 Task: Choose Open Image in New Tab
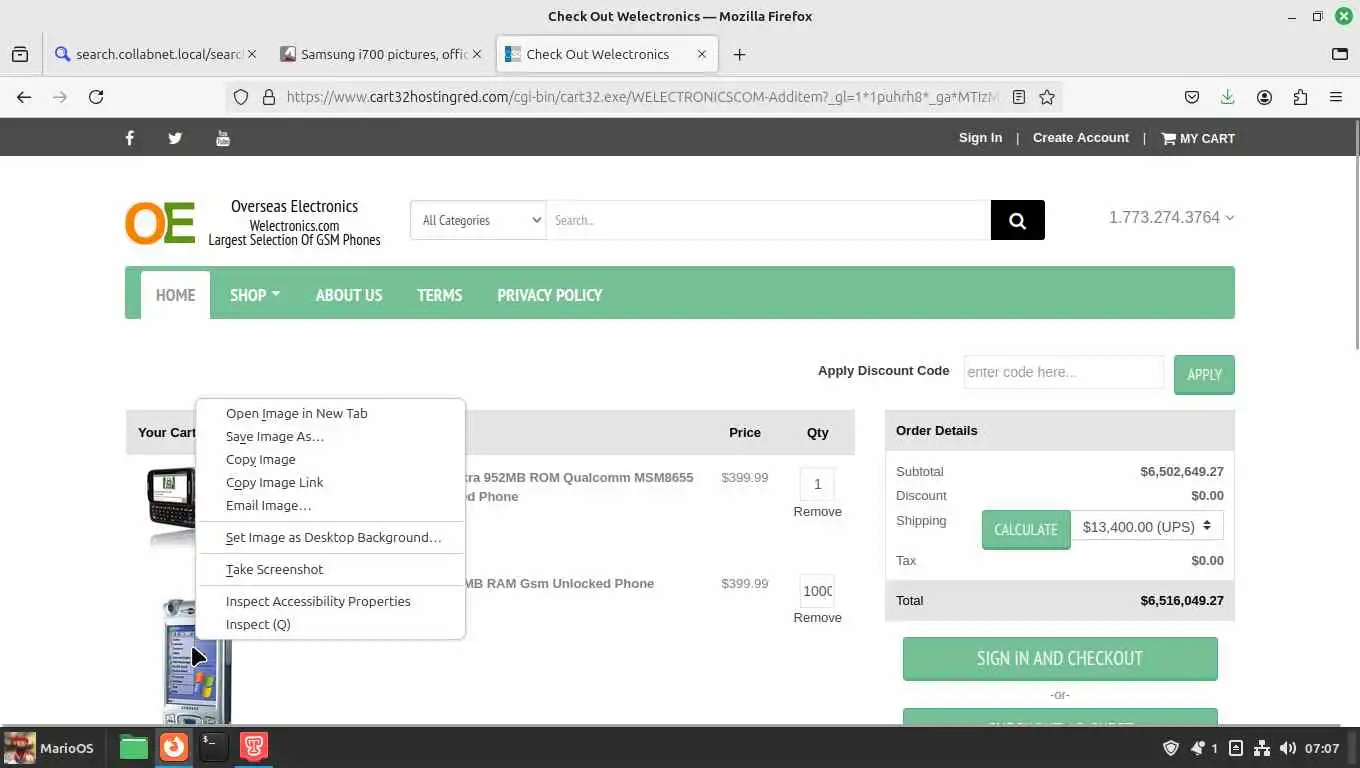331,413
